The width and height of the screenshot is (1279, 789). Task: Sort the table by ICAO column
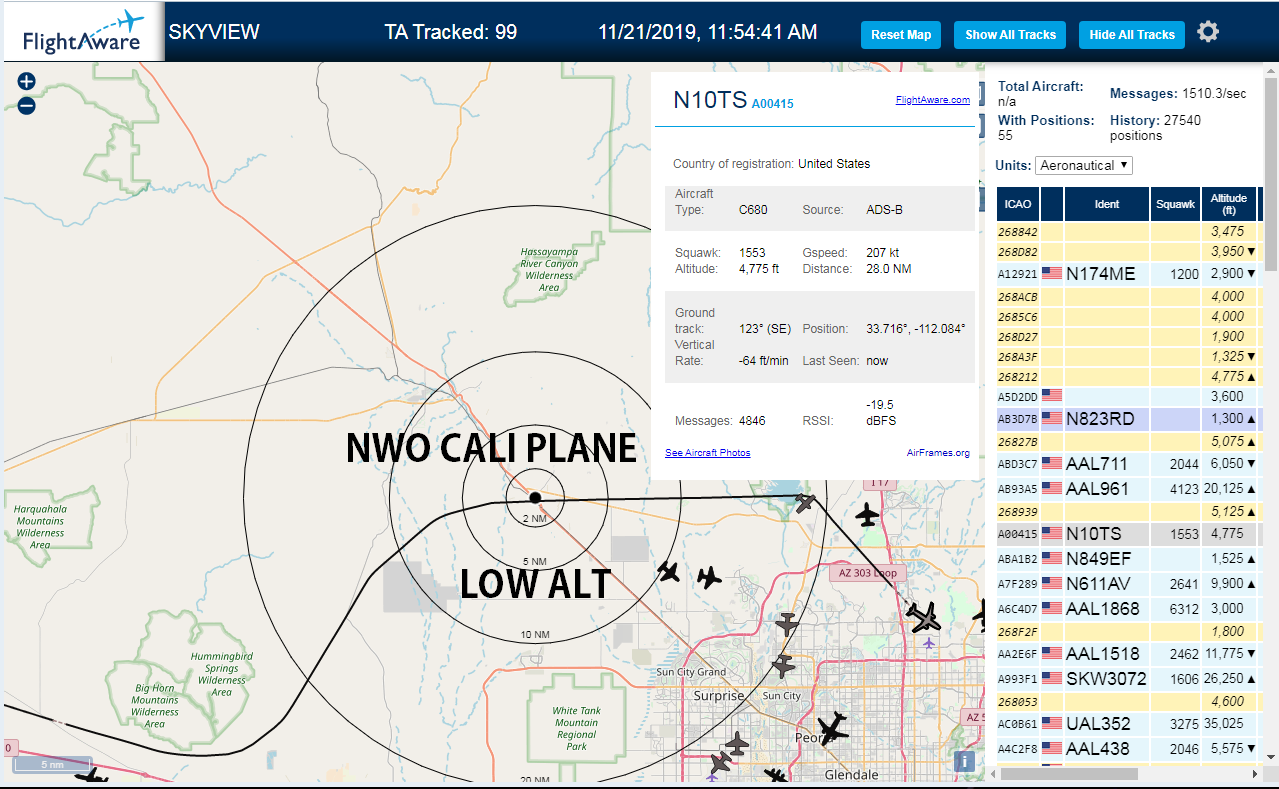click(1018, 204)
